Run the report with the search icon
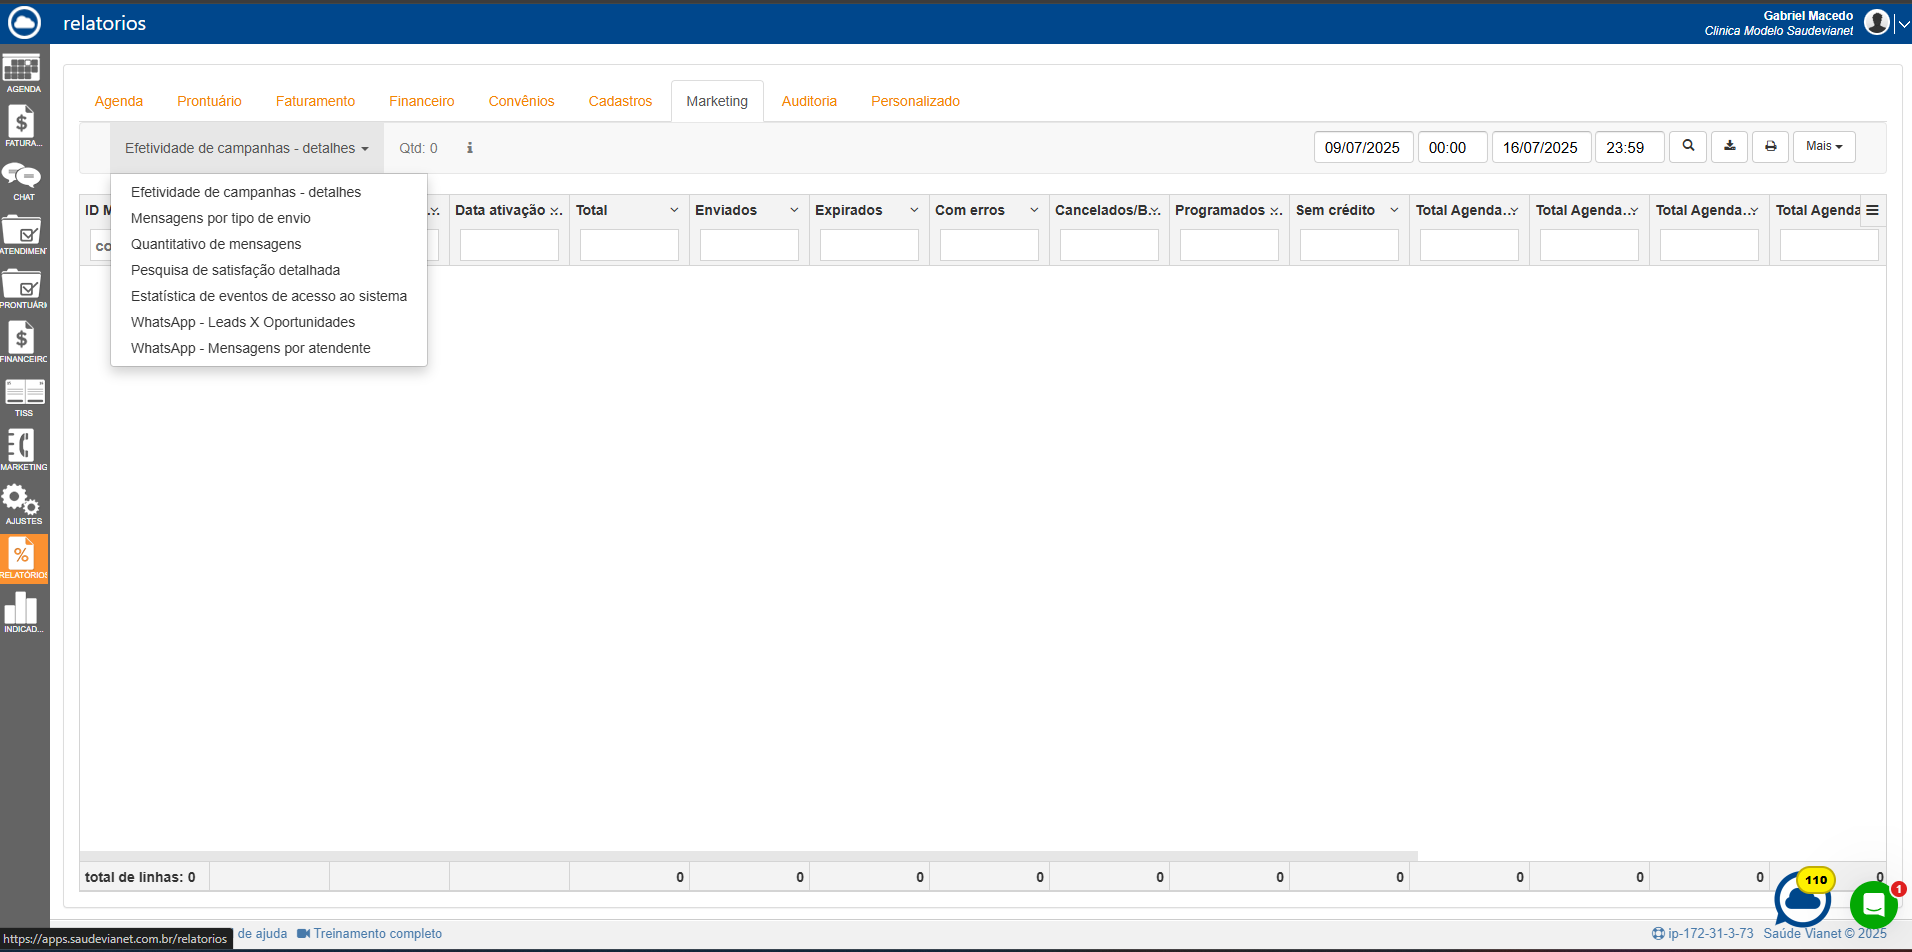 pos(1688,147)
